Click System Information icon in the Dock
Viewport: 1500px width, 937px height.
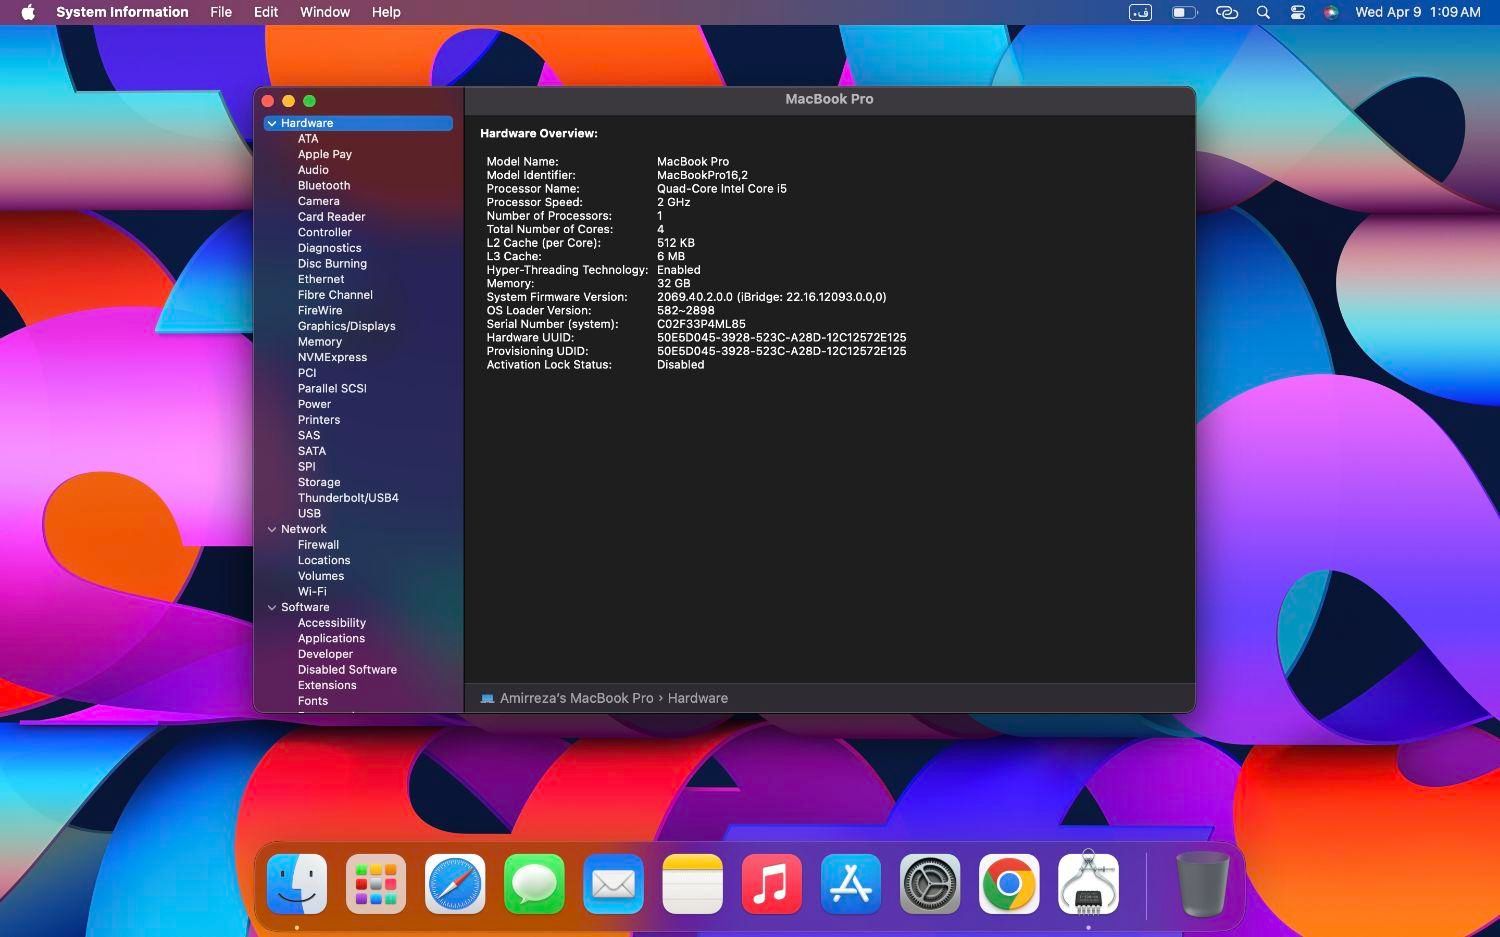[1088, 884]
